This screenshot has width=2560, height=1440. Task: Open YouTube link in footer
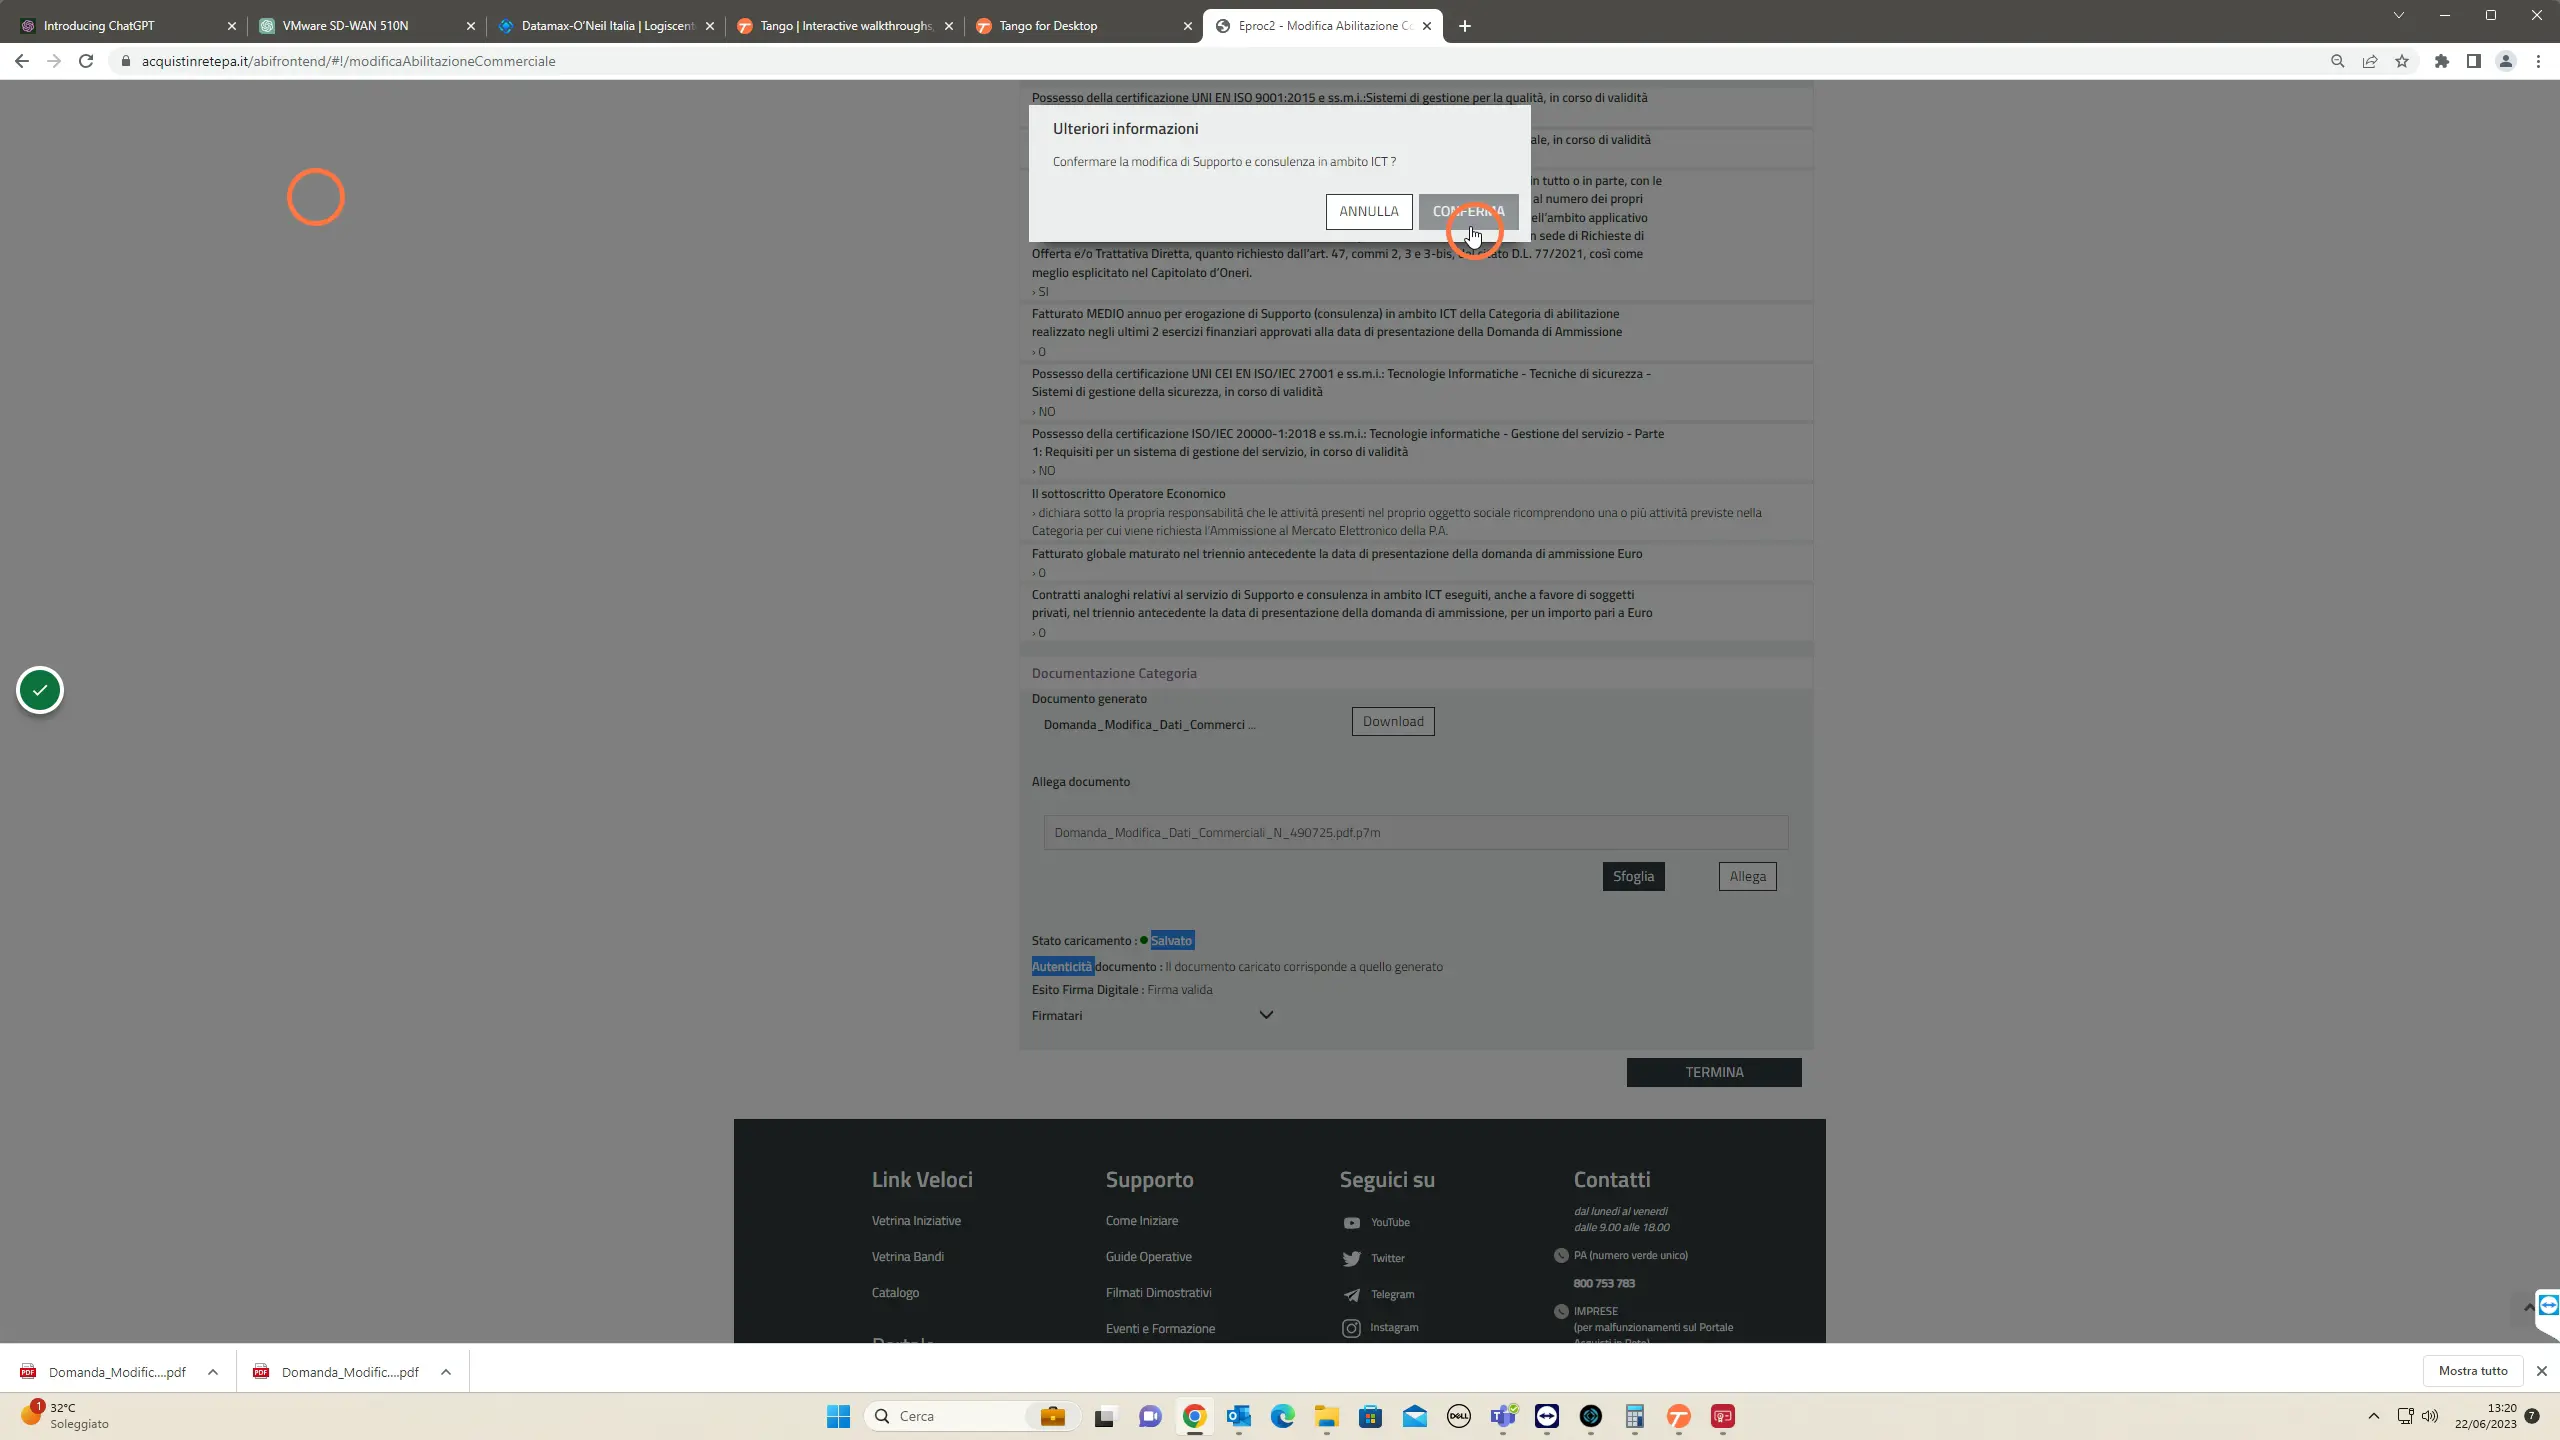click(x=1390, y=1222)
